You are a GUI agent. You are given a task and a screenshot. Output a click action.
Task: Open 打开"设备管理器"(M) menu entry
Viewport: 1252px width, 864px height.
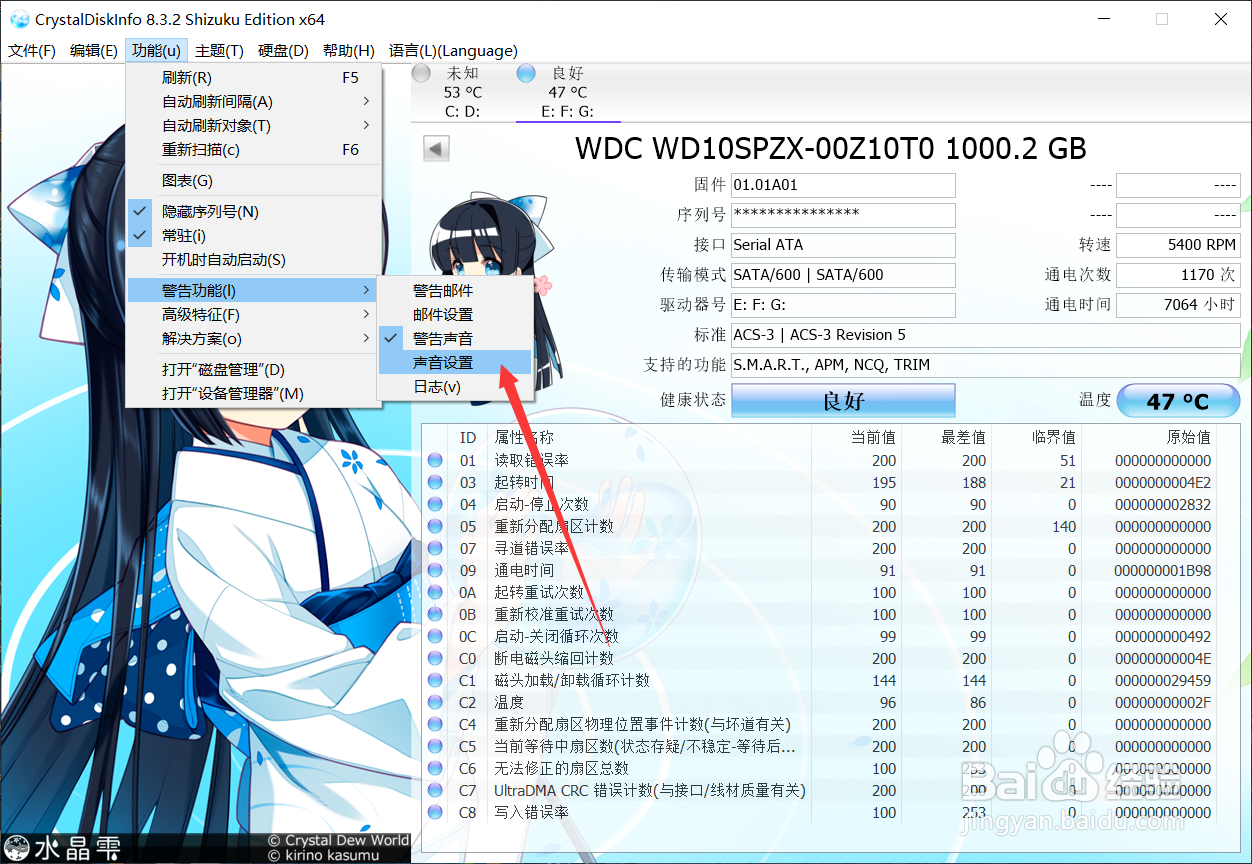253,394
